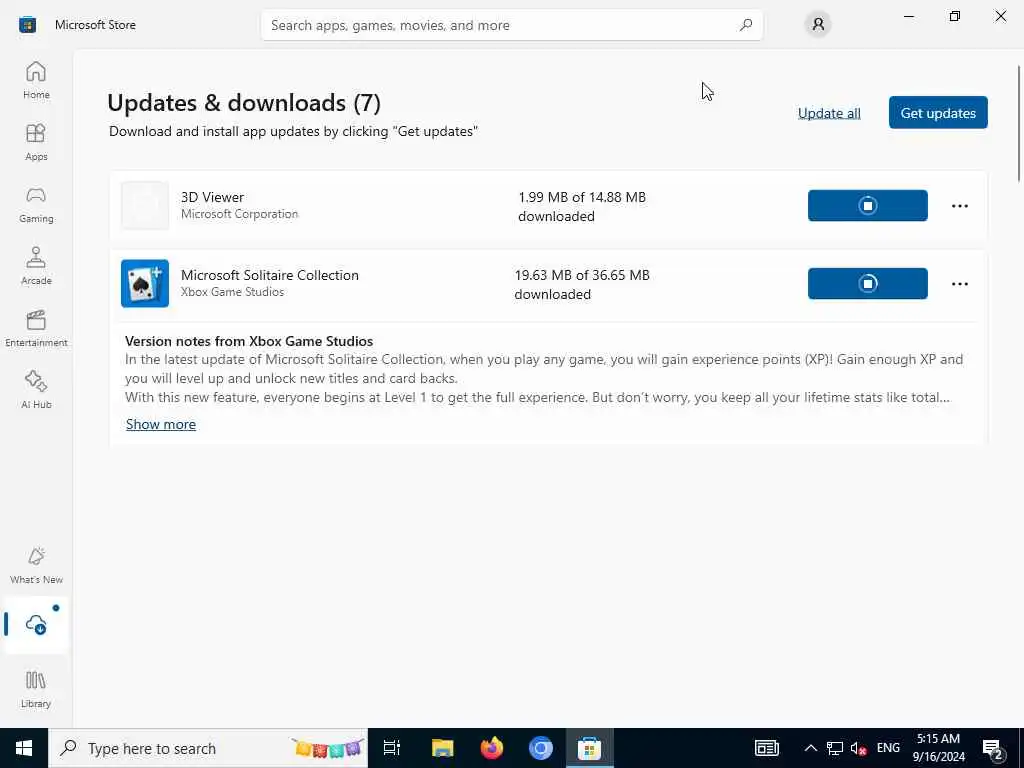The image size is (1024, 768).
Task: Open more options for 3D Viewer
Action: [x=959, y=206]
